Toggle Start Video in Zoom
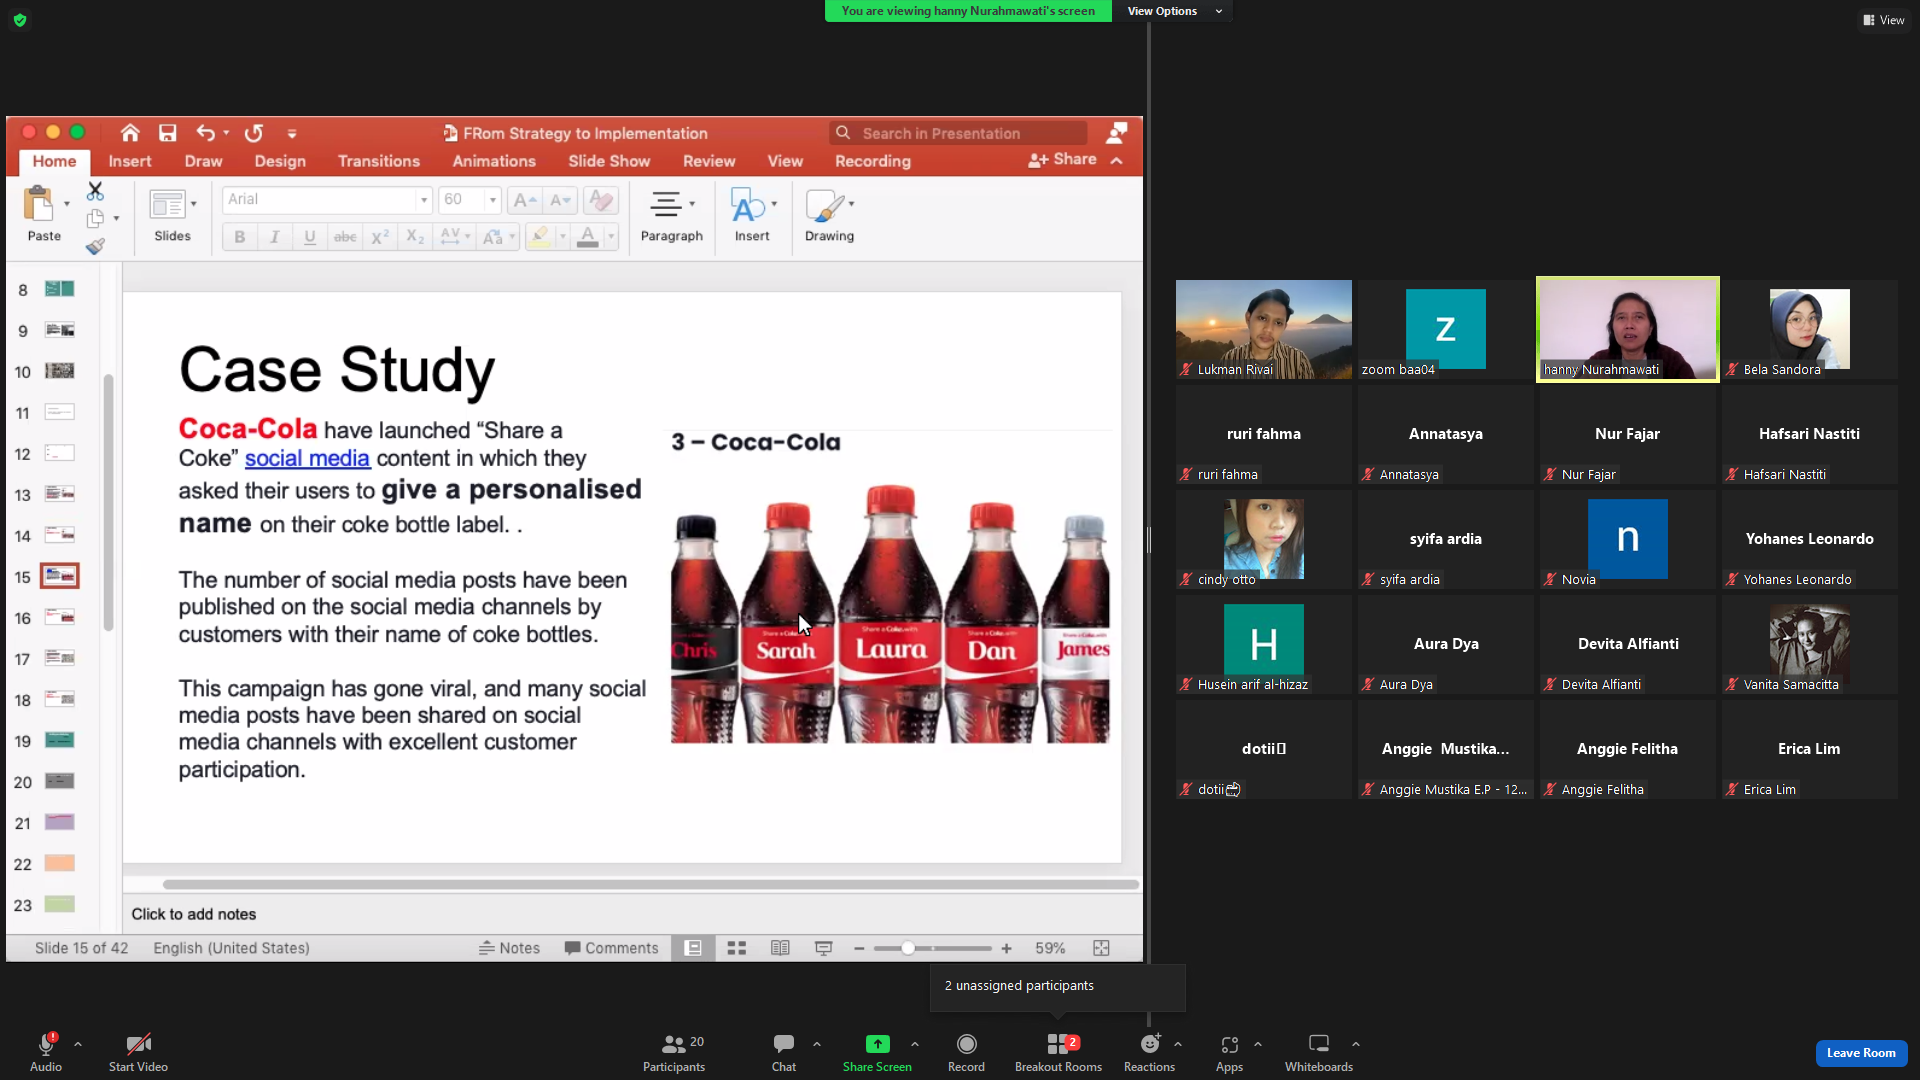Image resolution: width=1920 pixels, height=1080 pixels. (x=138, y=1052)
